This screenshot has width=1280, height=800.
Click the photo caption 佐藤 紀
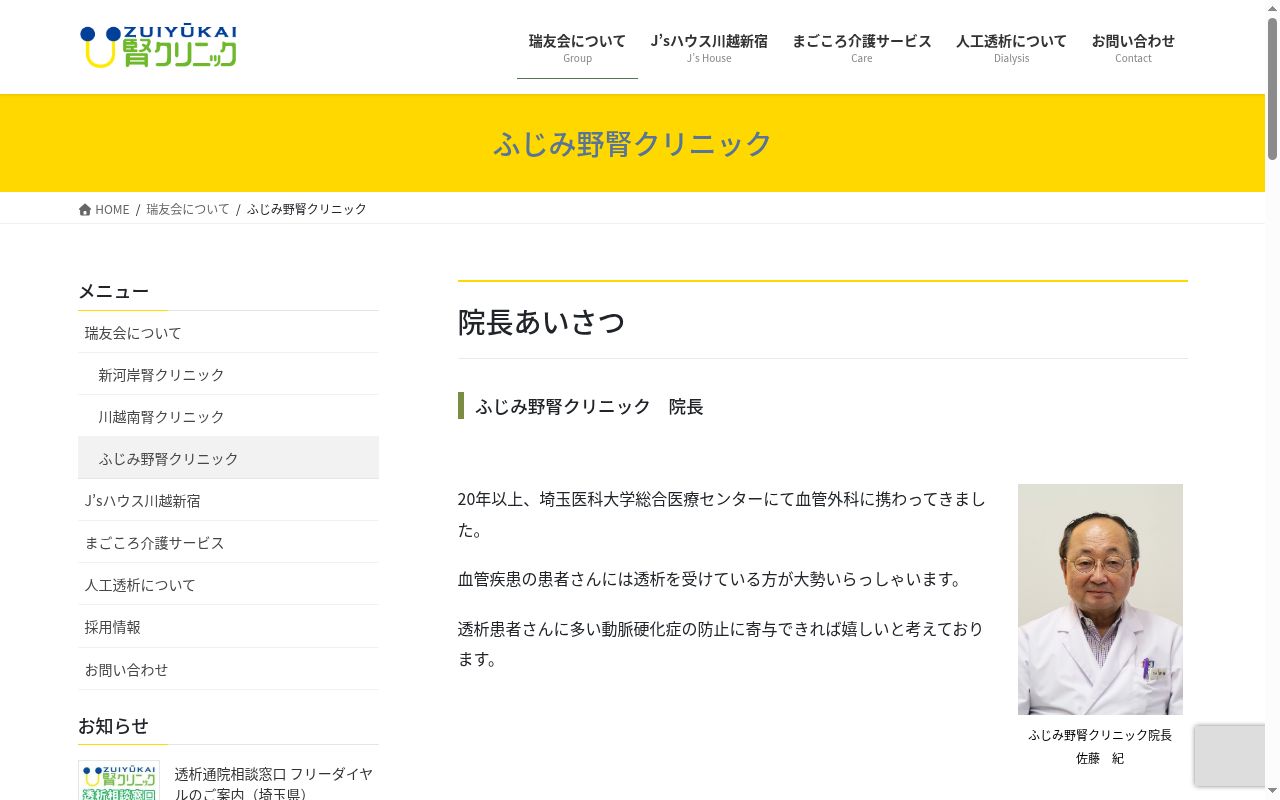pos(1100,758)
